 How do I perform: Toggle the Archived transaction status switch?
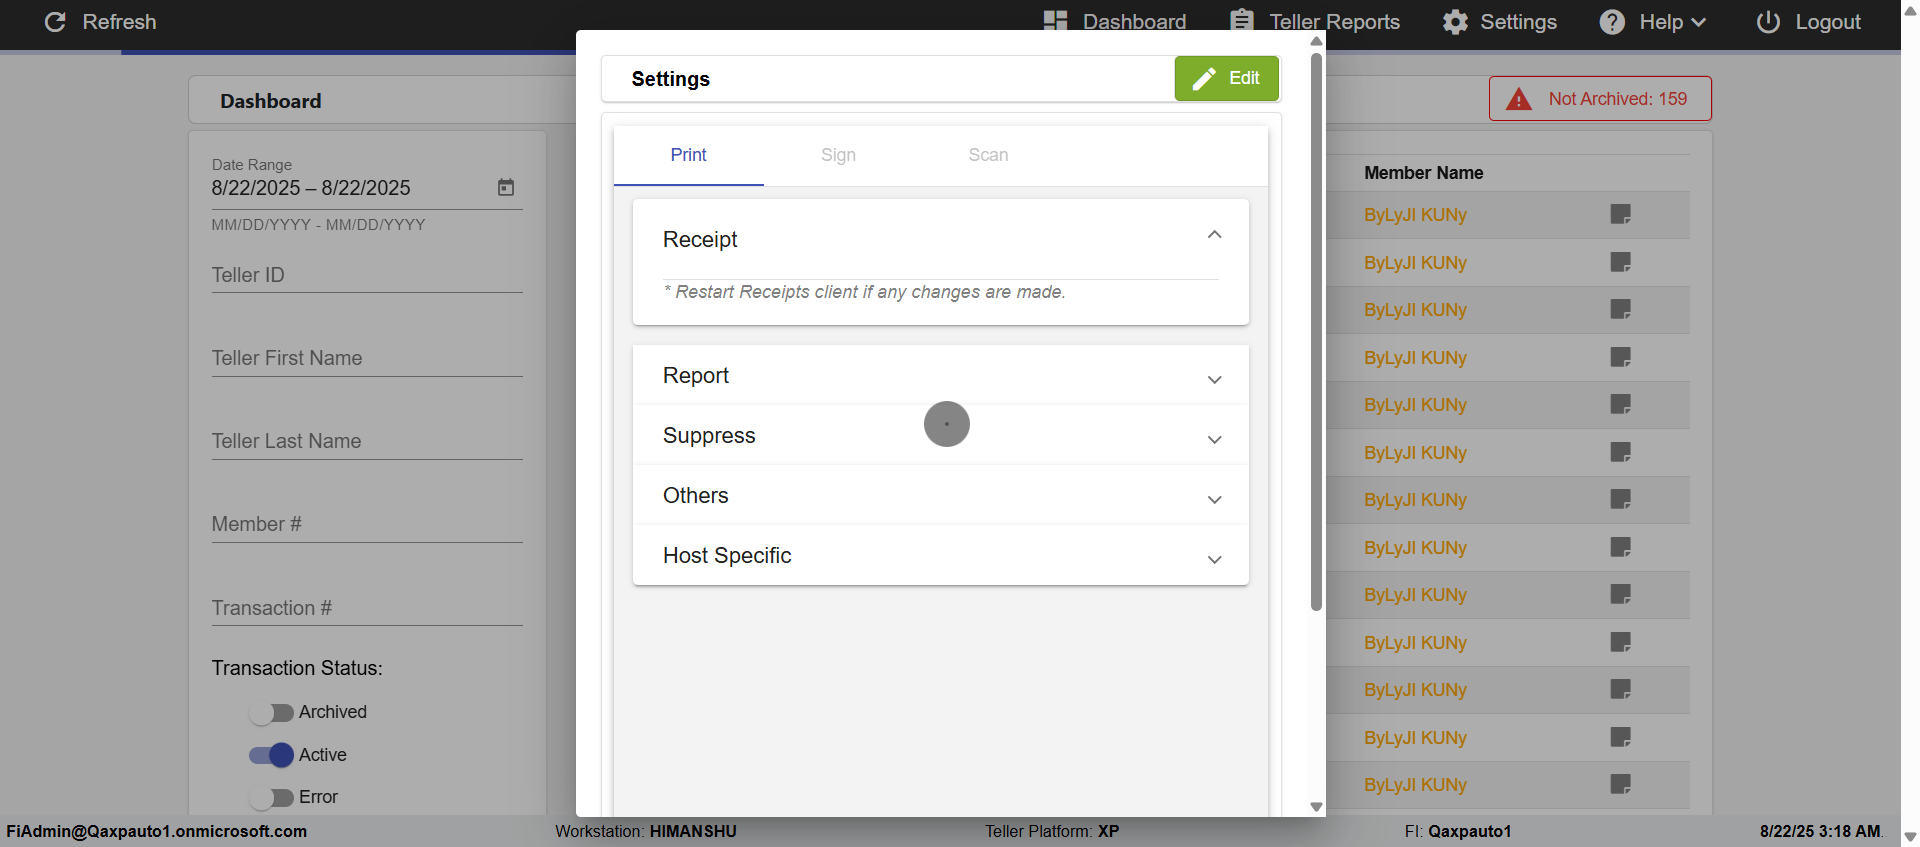(x=271, y=712)
